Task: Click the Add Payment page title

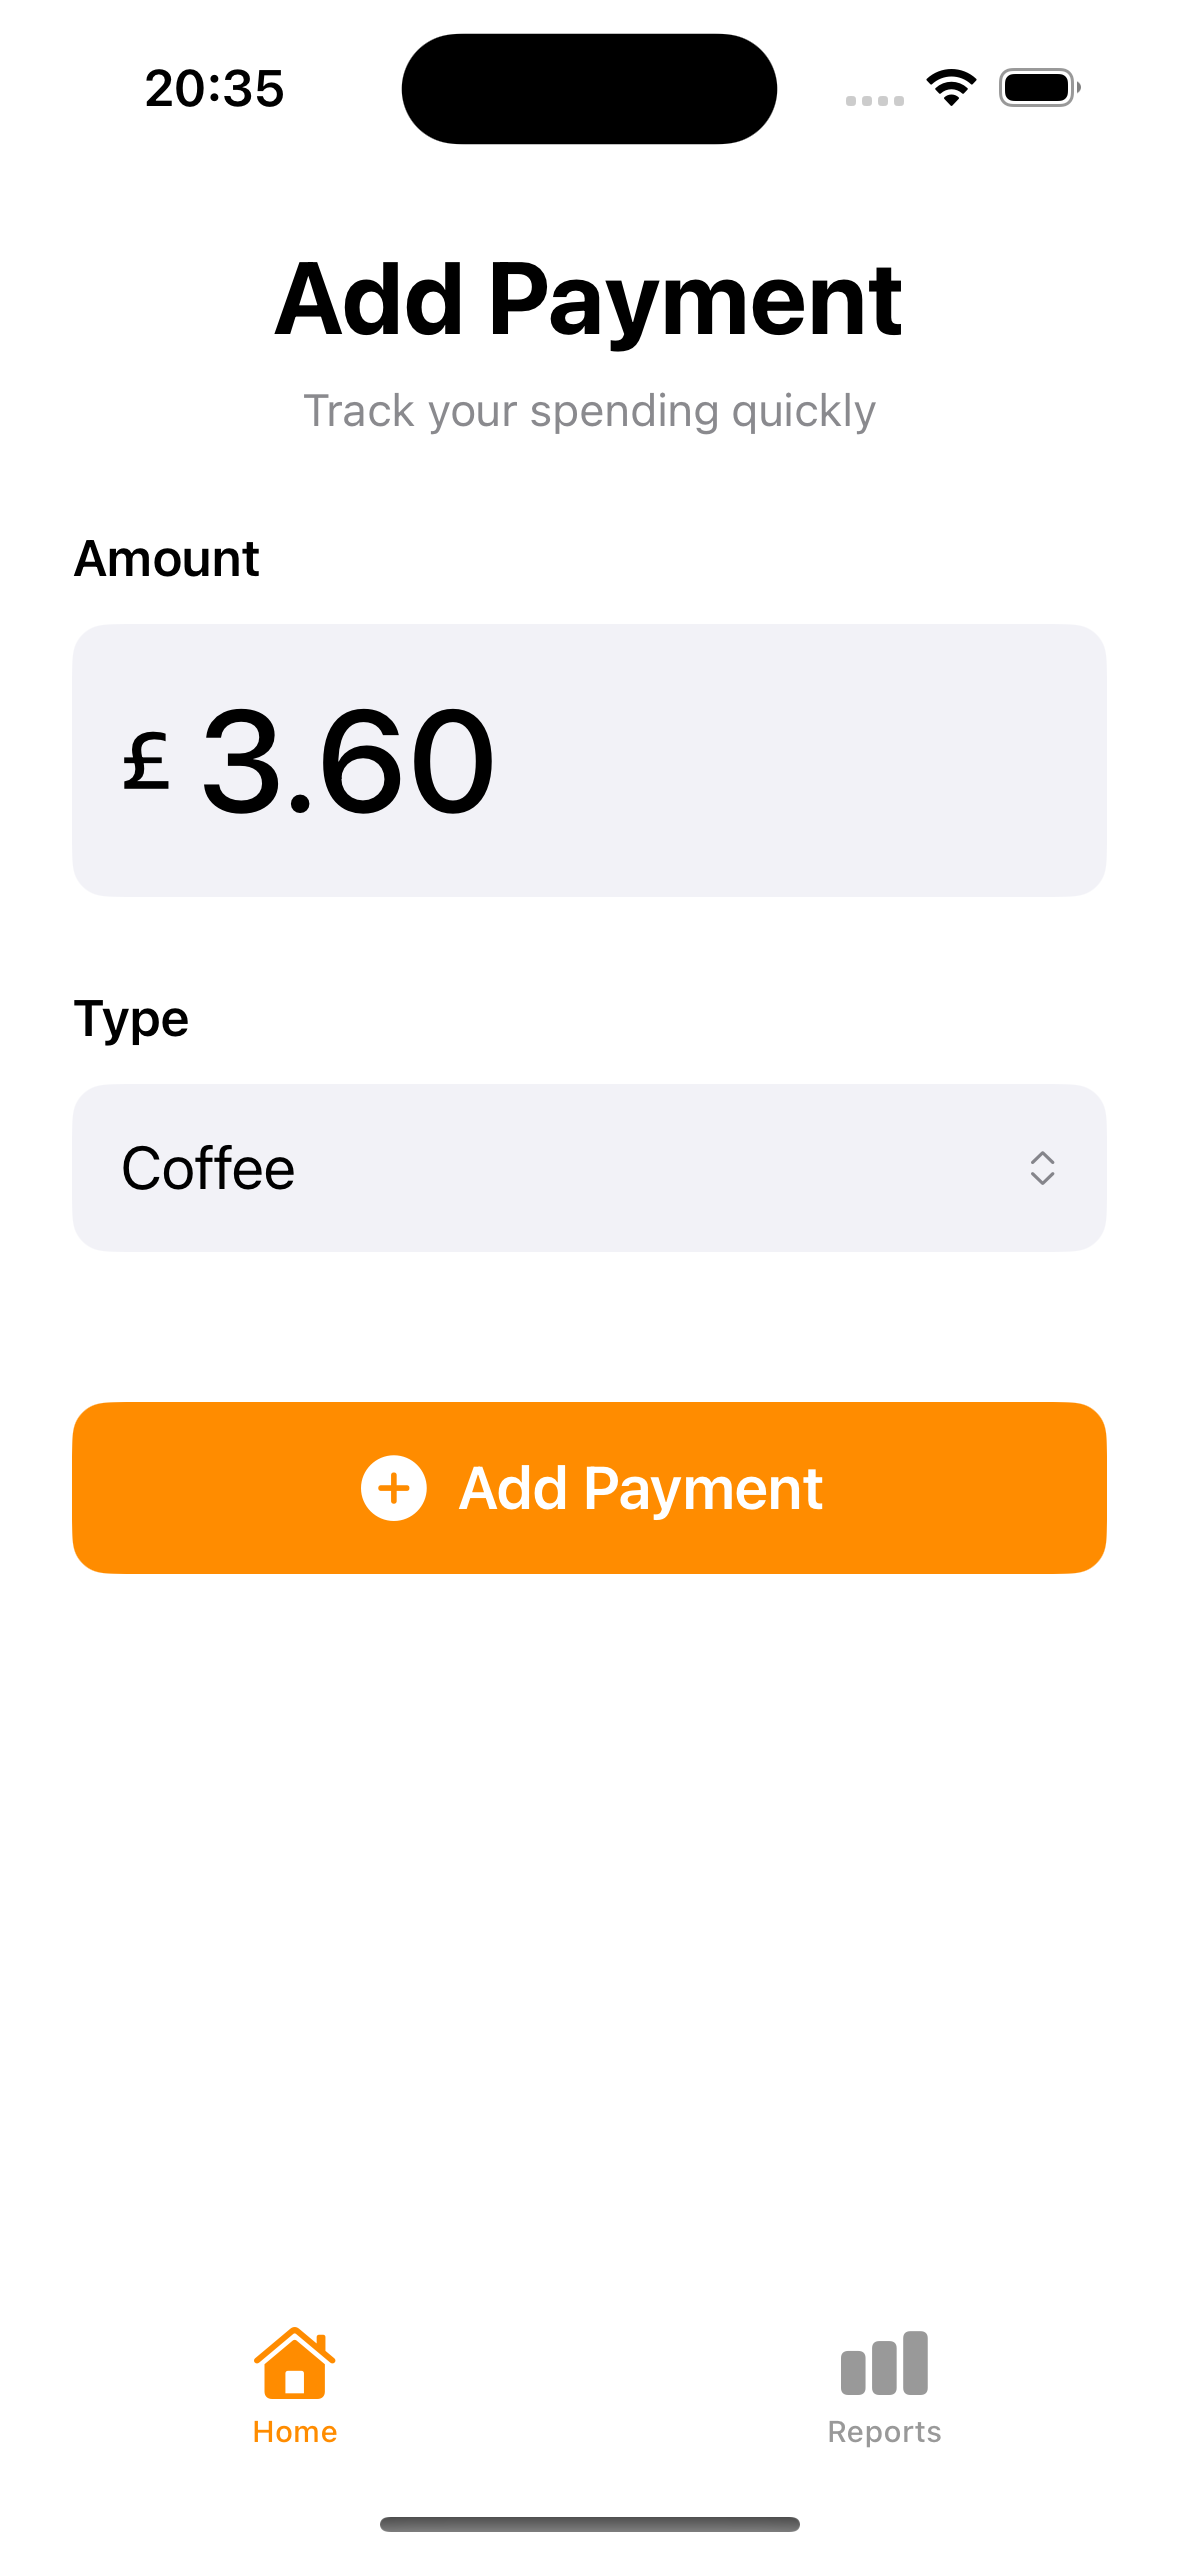Action: click(588, 299)
